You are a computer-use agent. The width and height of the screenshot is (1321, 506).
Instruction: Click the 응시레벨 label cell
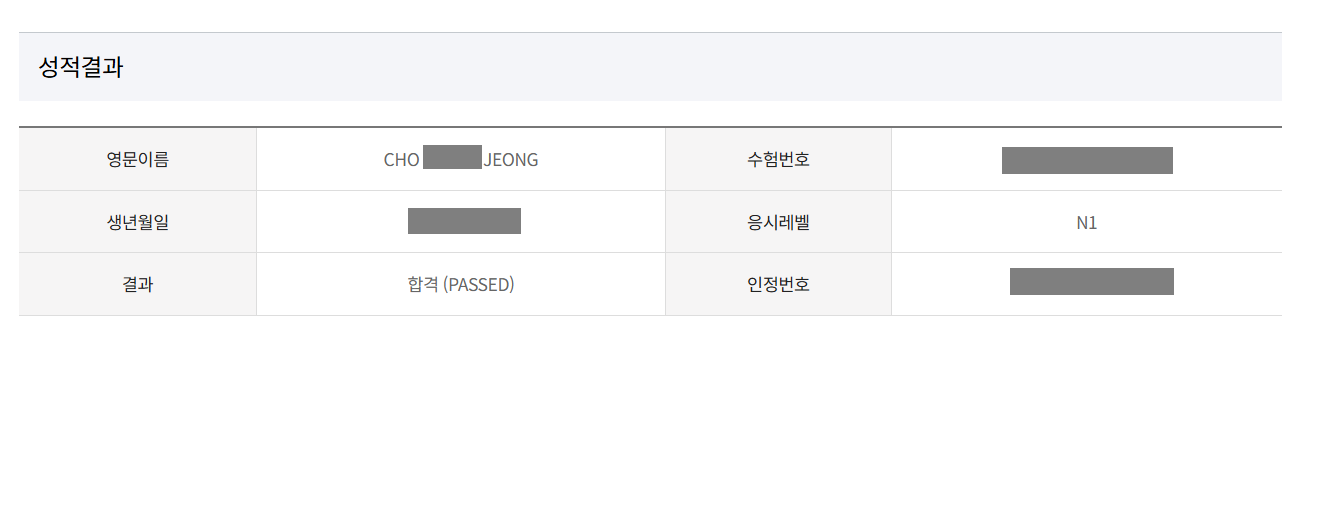tap(778, 222)
